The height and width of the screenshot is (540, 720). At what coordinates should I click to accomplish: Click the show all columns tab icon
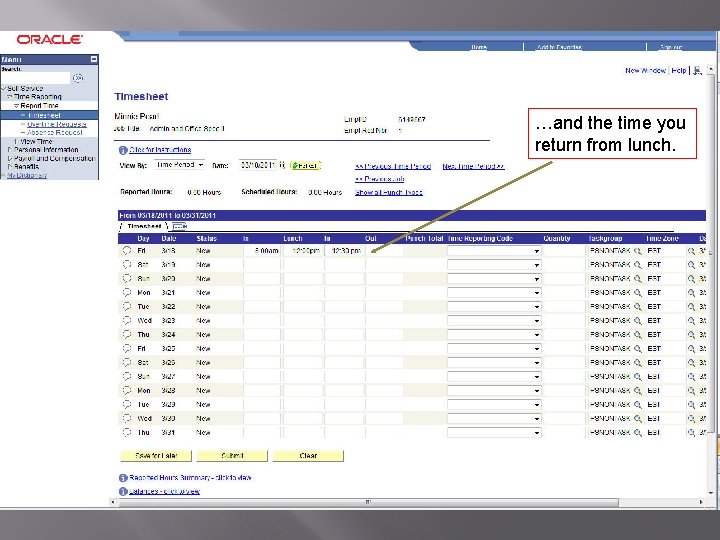(x=180, y=226)
